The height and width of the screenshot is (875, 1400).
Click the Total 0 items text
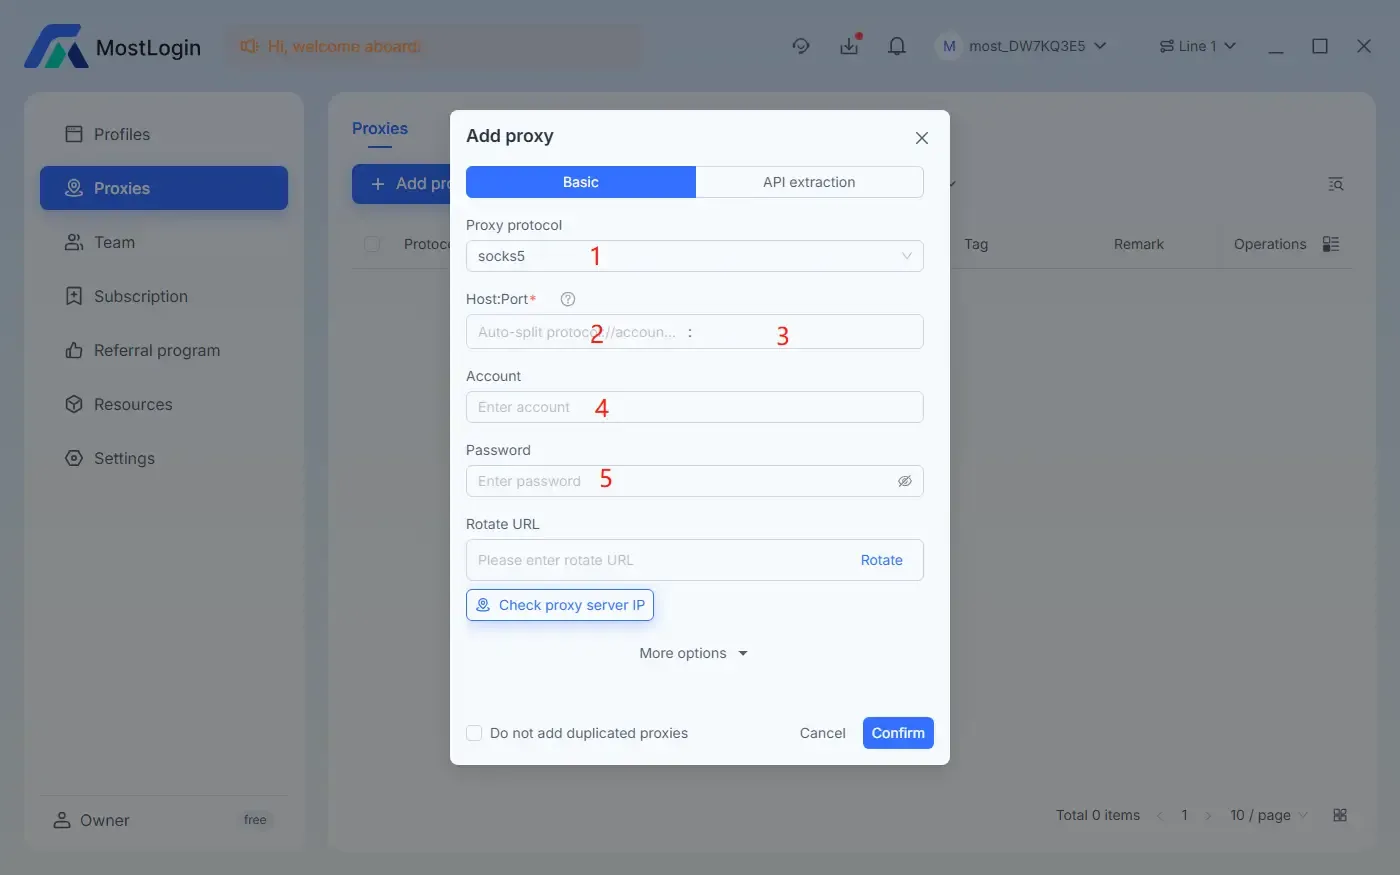tap(1098, 815)
